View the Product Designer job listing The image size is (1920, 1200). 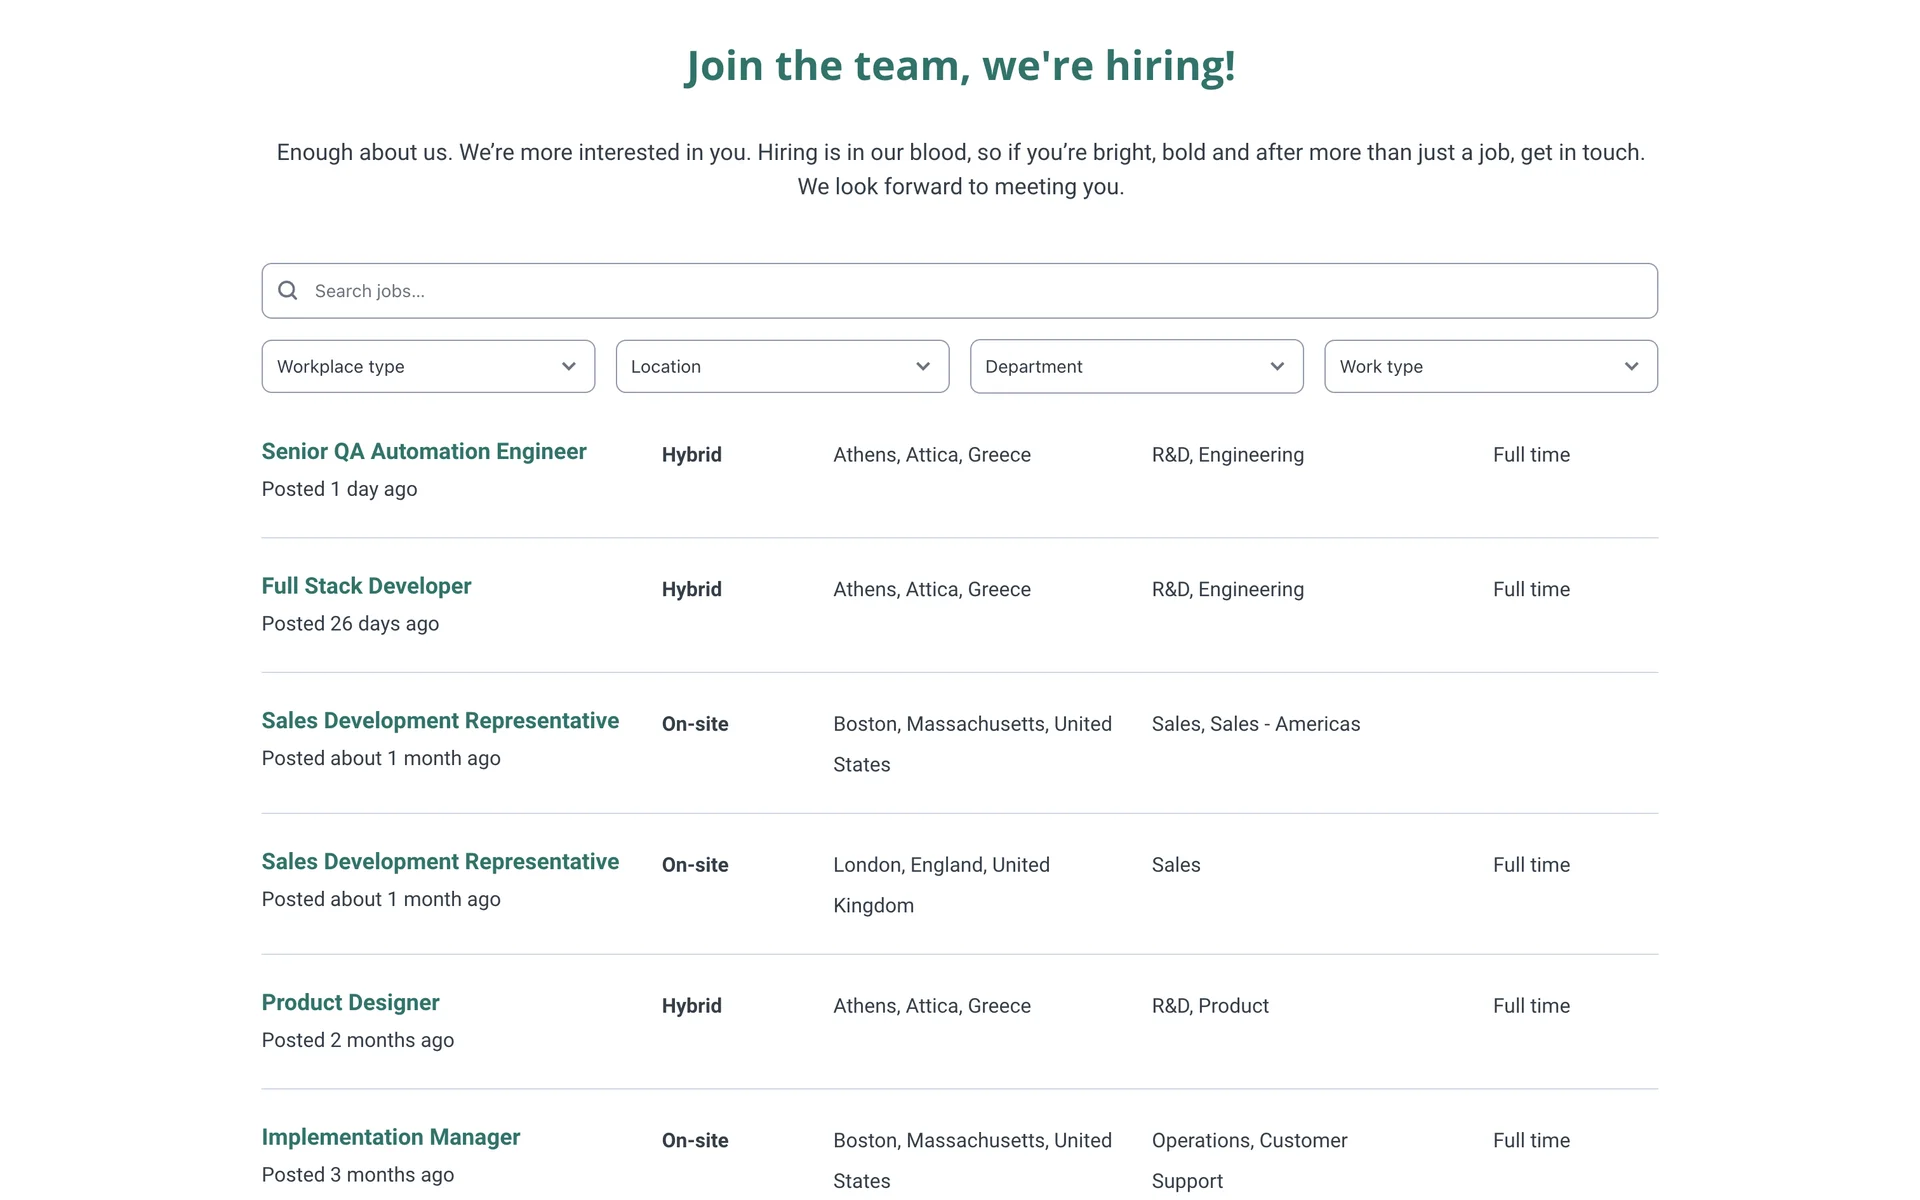point(350,1003)
